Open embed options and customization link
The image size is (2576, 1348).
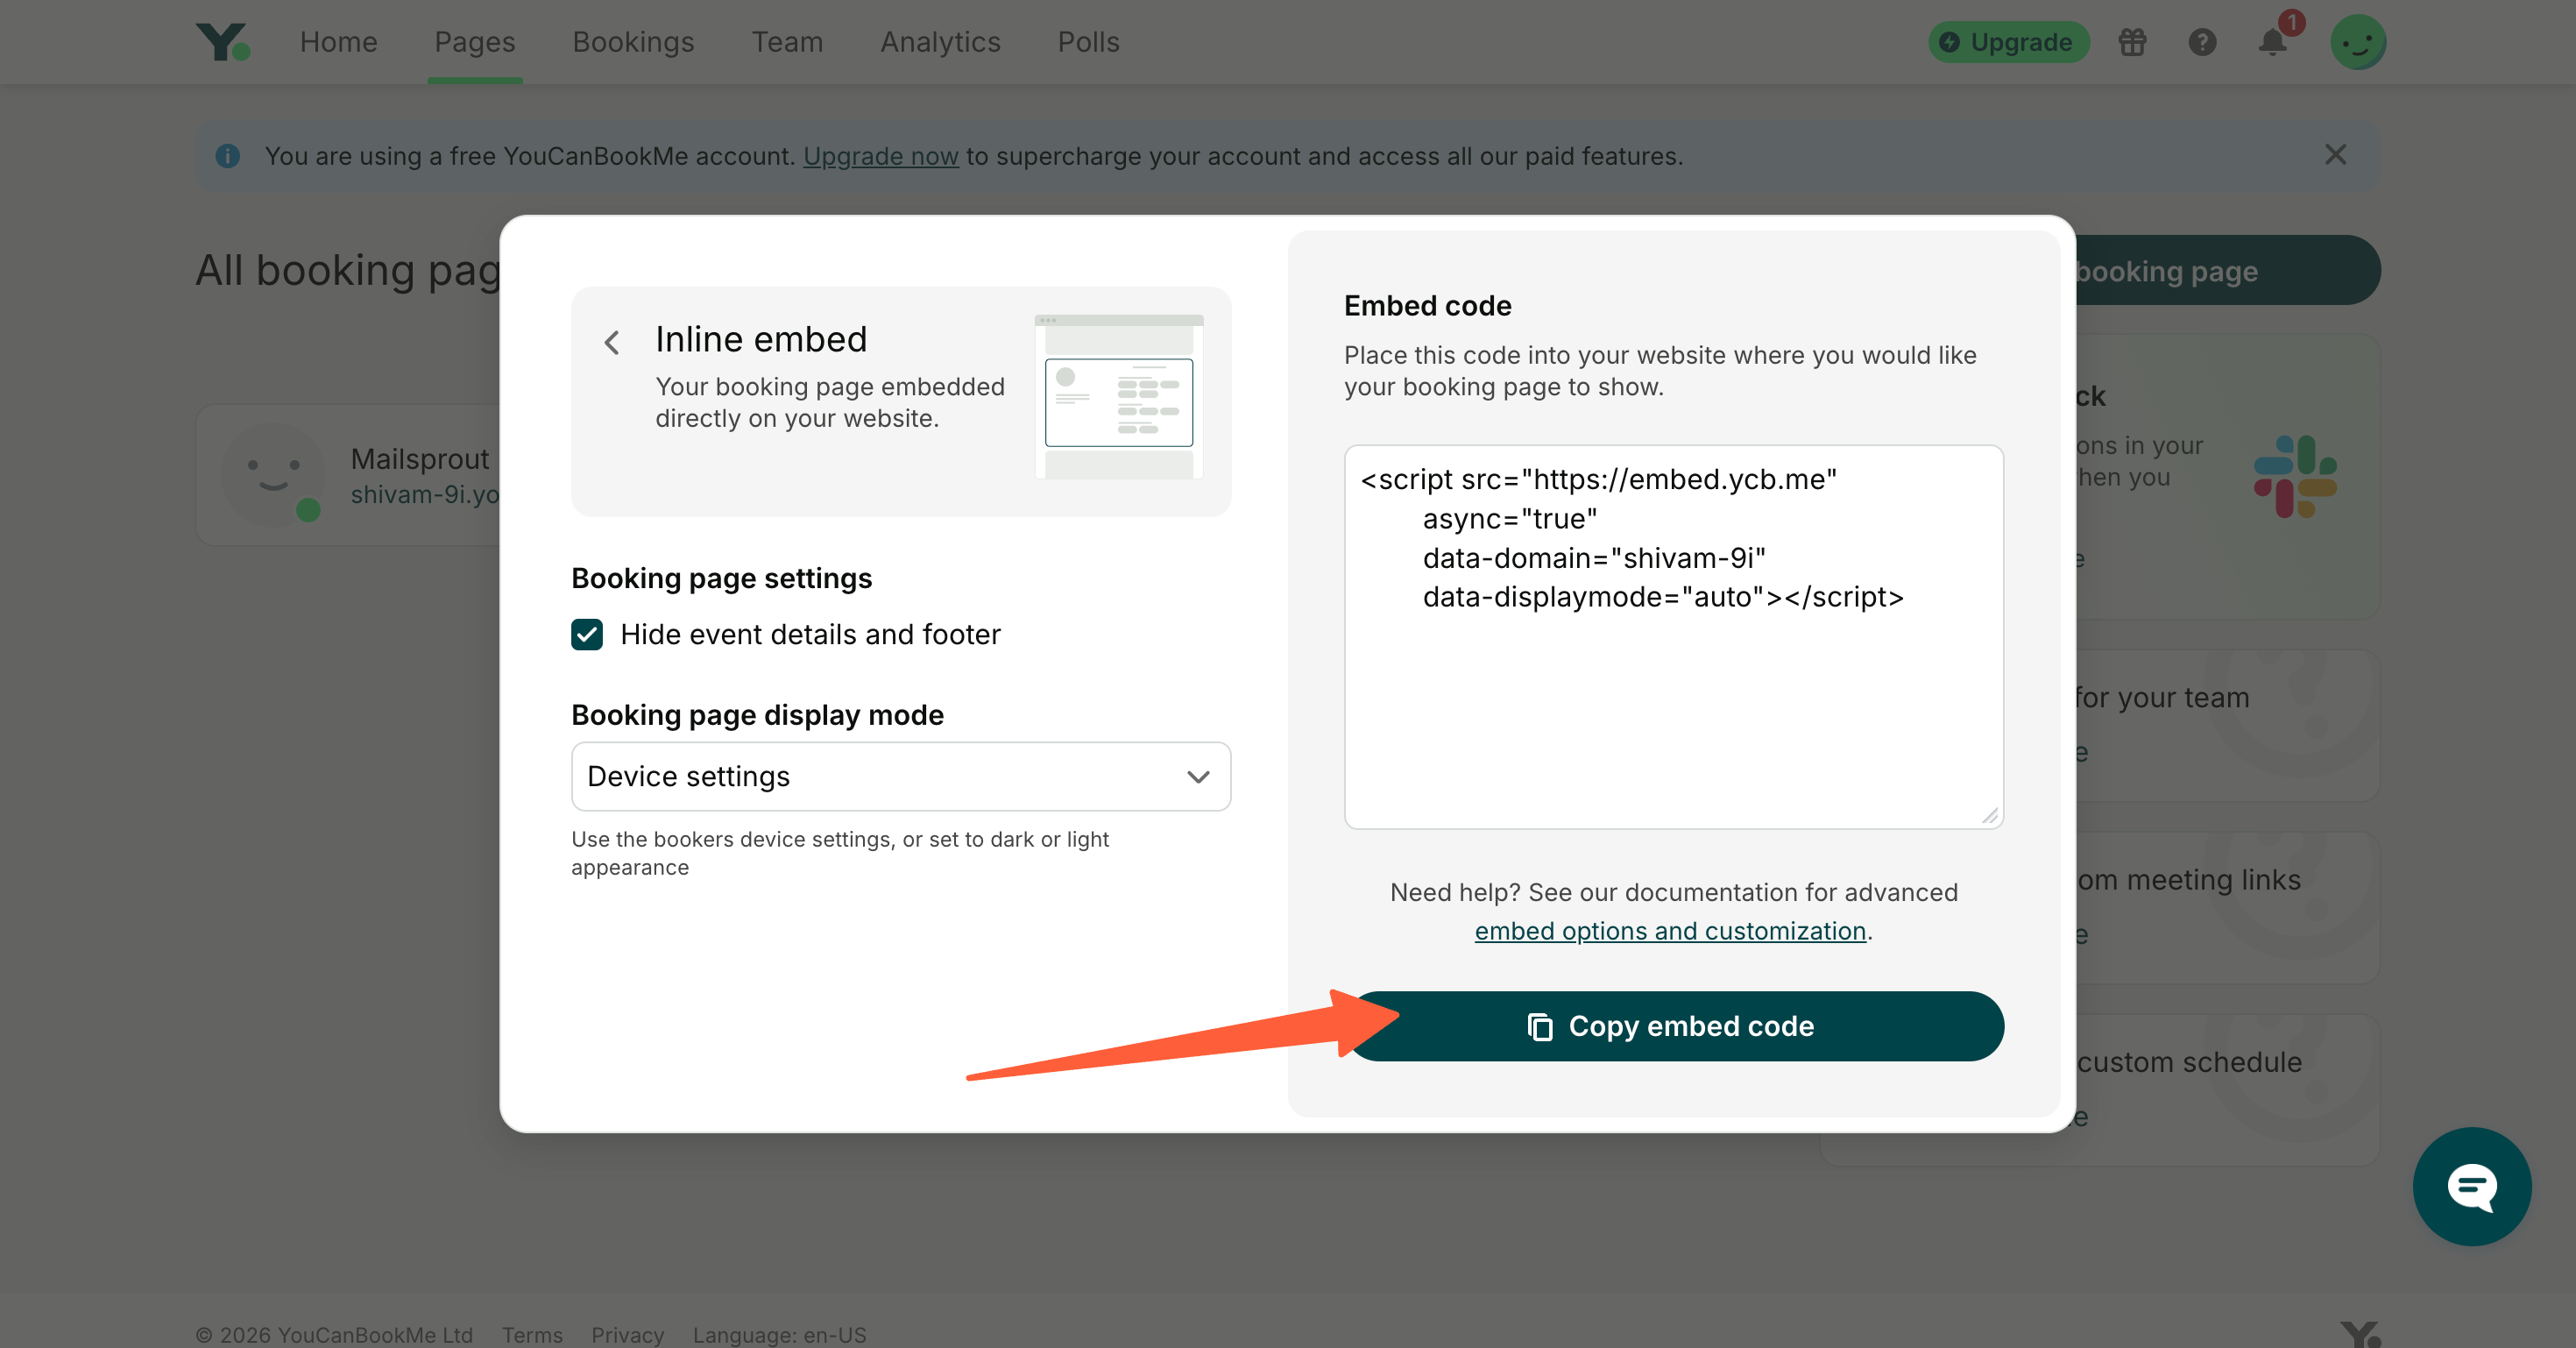tap(1670, 931)
